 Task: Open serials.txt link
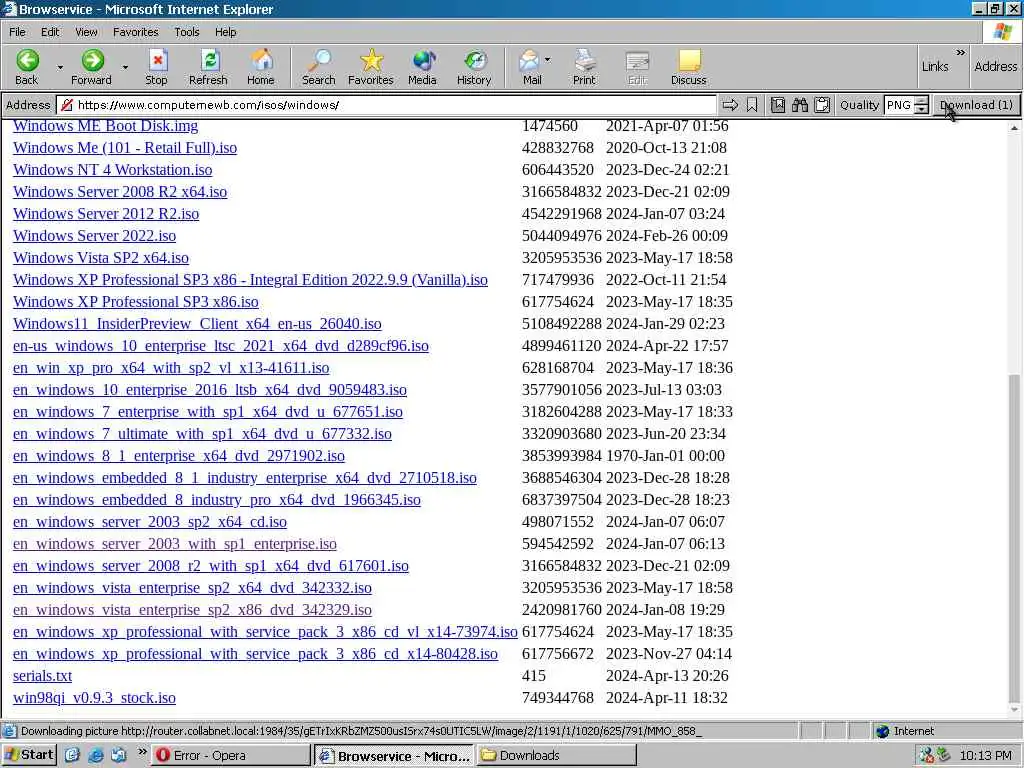click(x=42, y=676)
